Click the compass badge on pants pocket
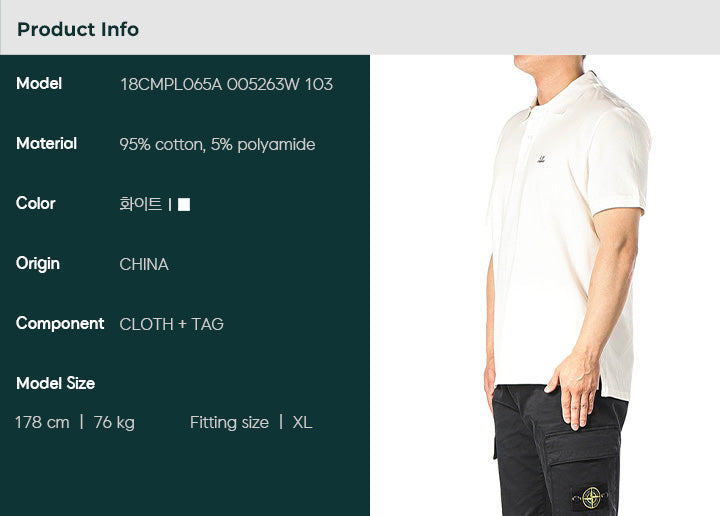This screenshot has height=516, width=720. click(591, 498)
